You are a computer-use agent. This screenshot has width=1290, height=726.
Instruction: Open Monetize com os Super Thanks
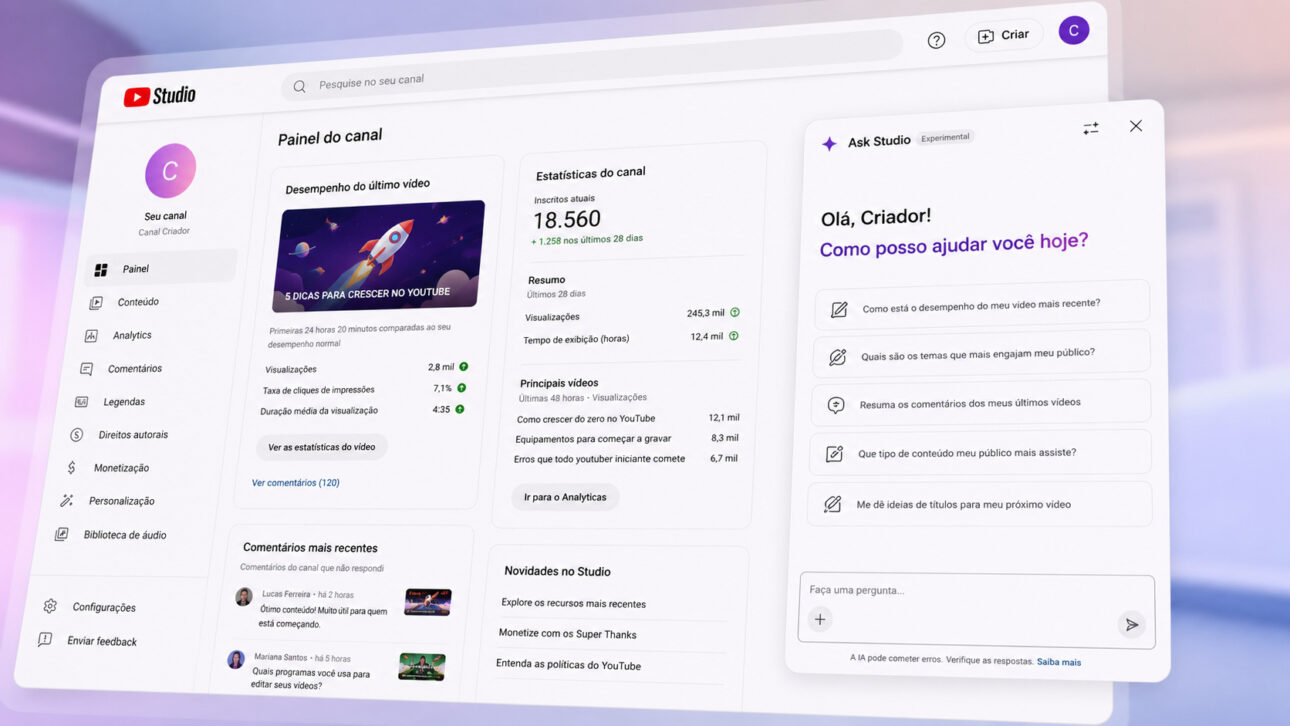[567, 634]
